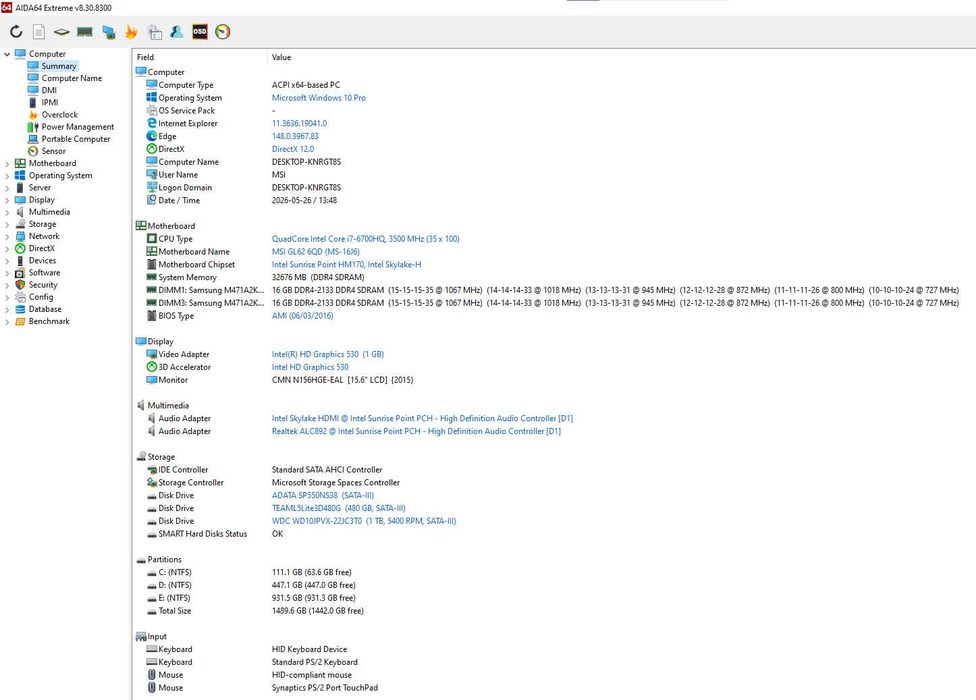Select Overclock in the sidebar tree
This screenshot has width=976, height=700.
[60, 114]
